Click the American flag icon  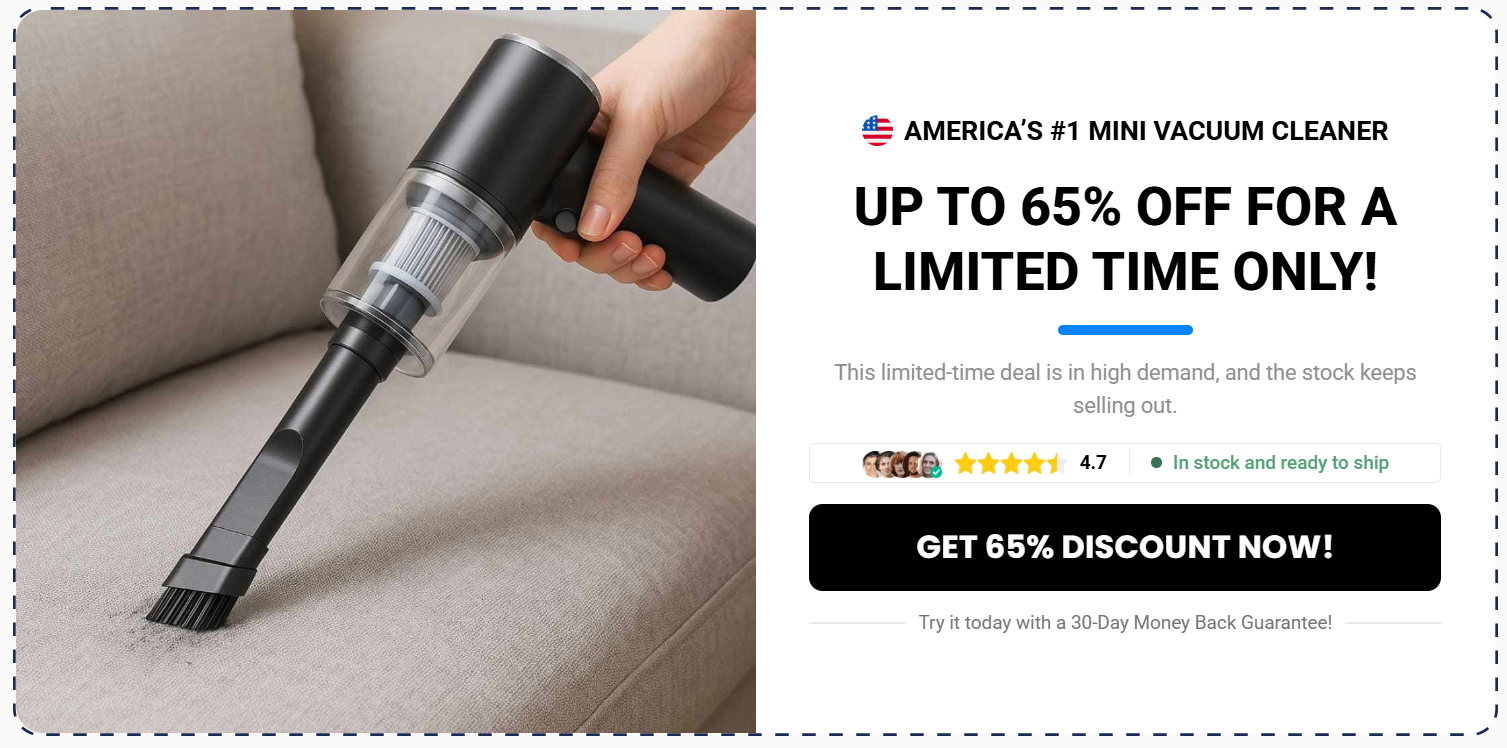877,131
